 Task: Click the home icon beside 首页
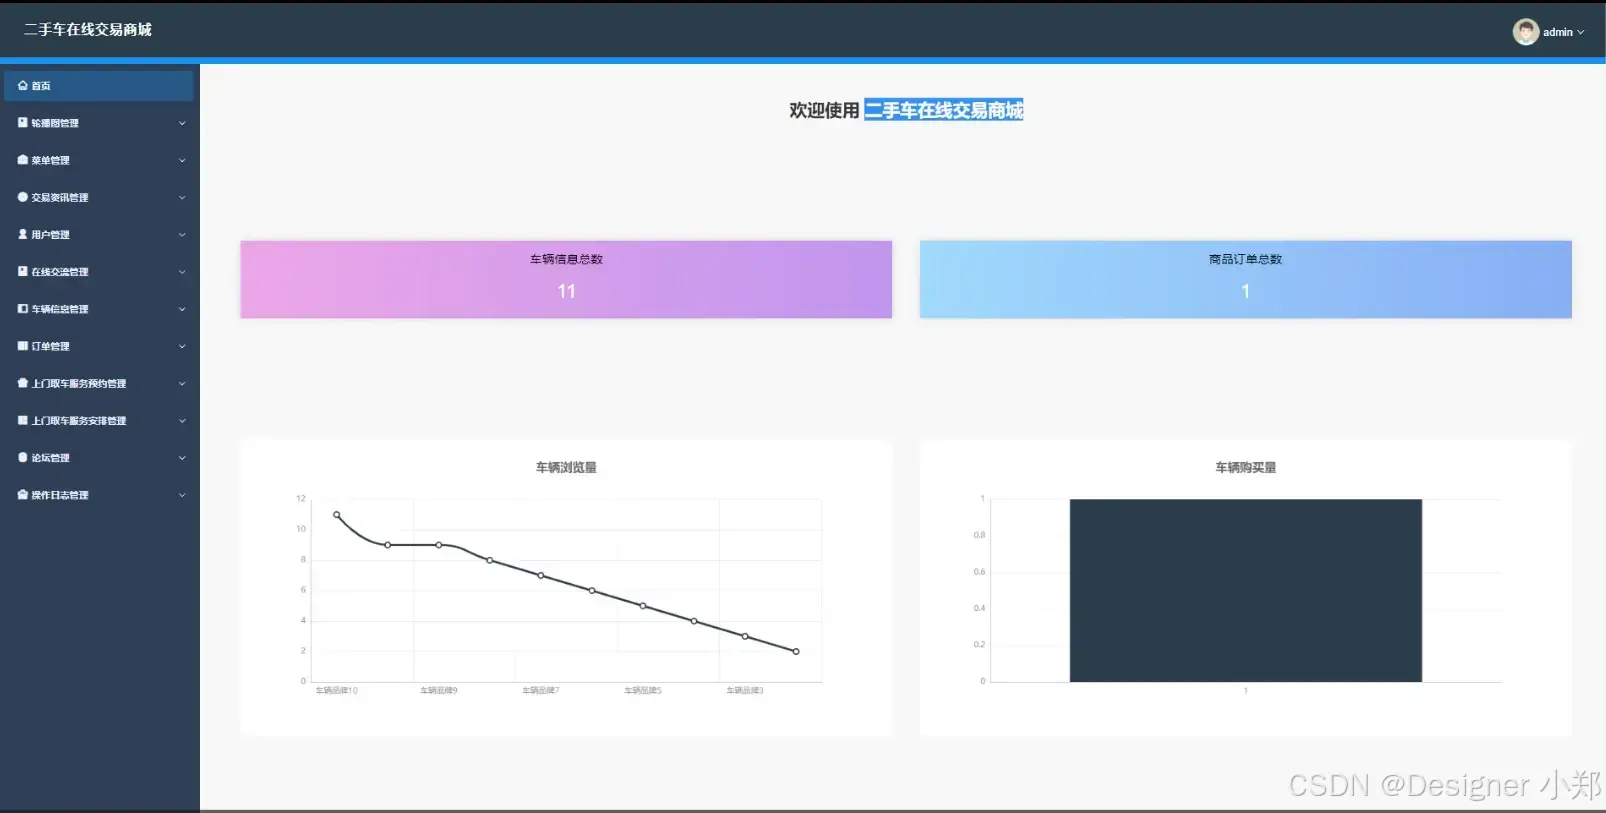[x=23, y=86]
